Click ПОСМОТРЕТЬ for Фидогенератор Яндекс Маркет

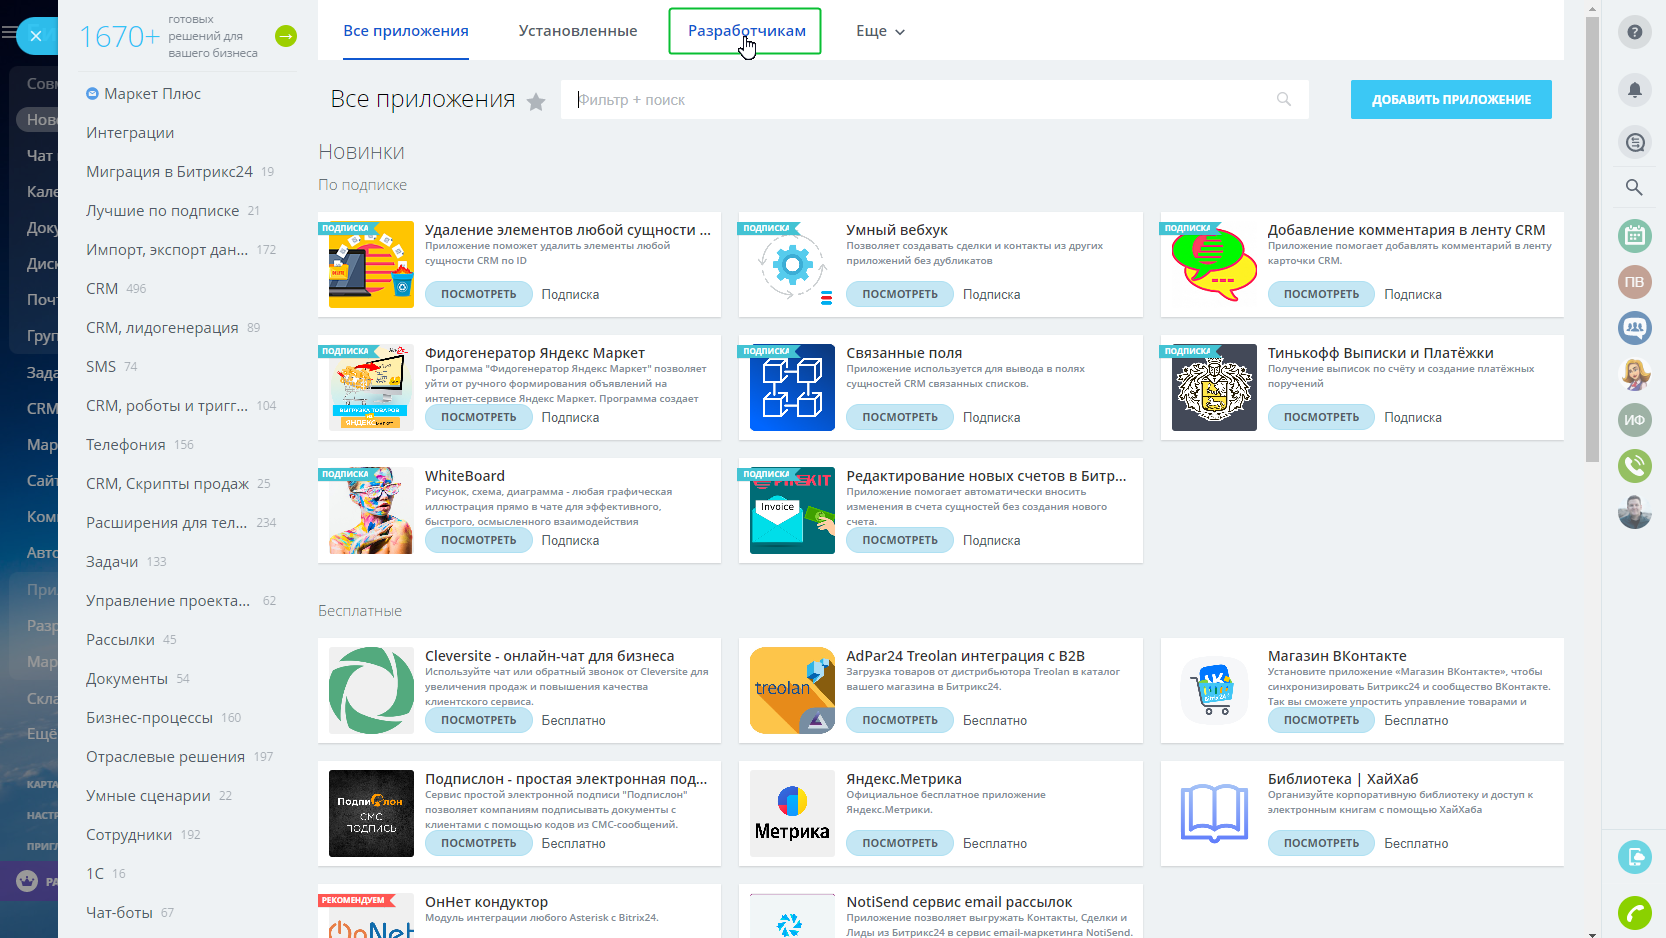tap(479, 417)
